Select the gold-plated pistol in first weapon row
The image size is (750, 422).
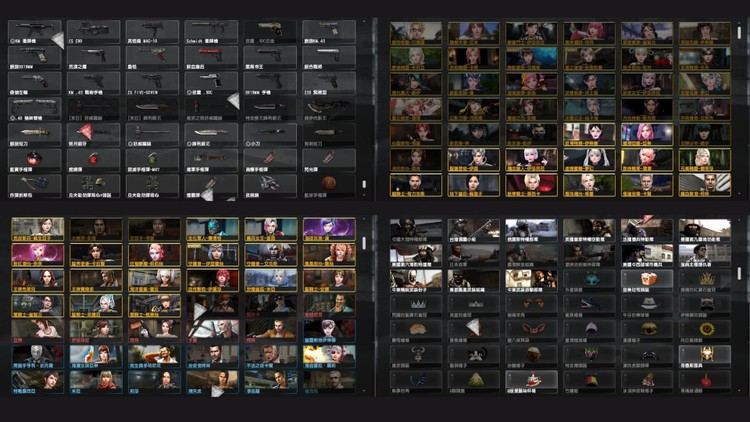point(270,32)
